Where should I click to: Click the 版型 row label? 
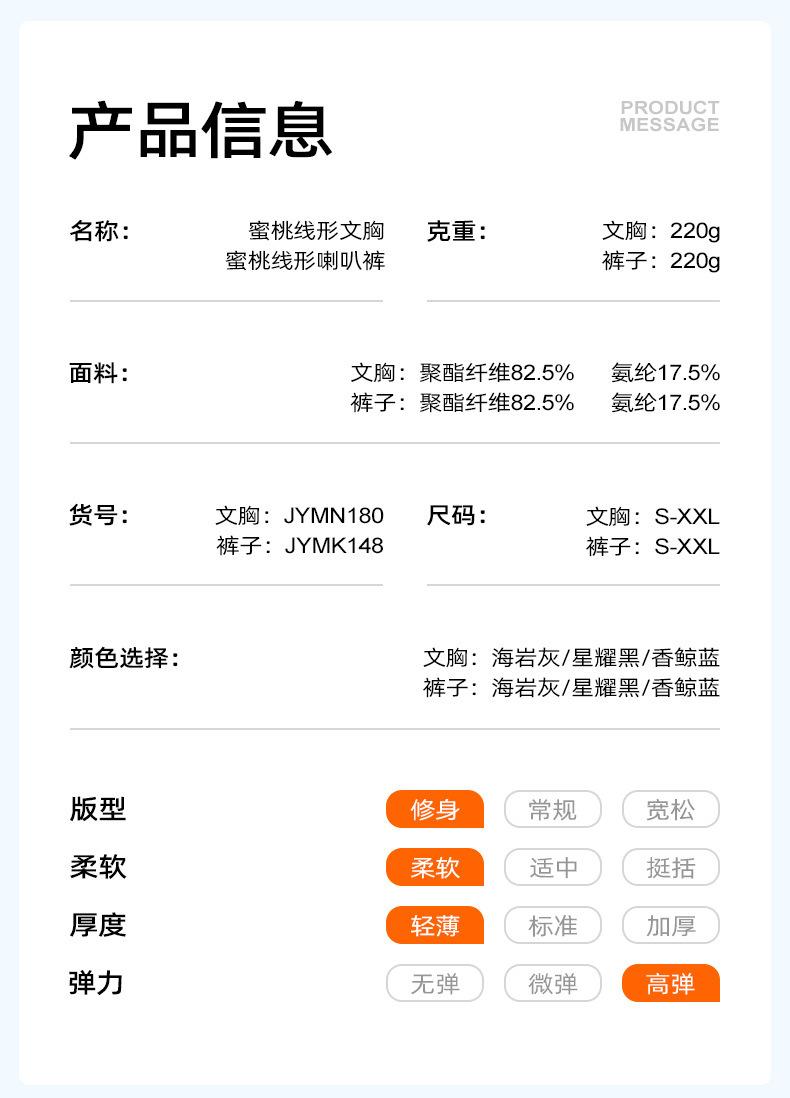[98, 809]
